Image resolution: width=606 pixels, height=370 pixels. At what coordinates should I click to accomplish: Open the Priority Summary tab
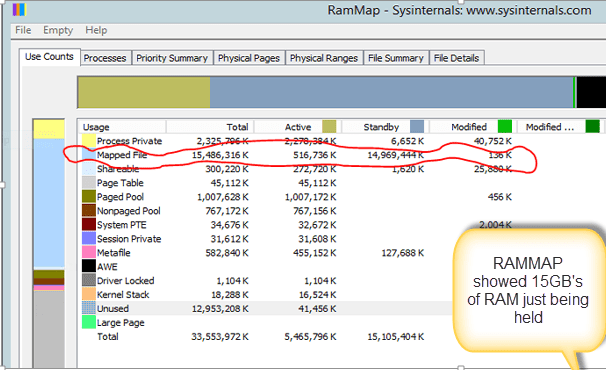point(172,58)
